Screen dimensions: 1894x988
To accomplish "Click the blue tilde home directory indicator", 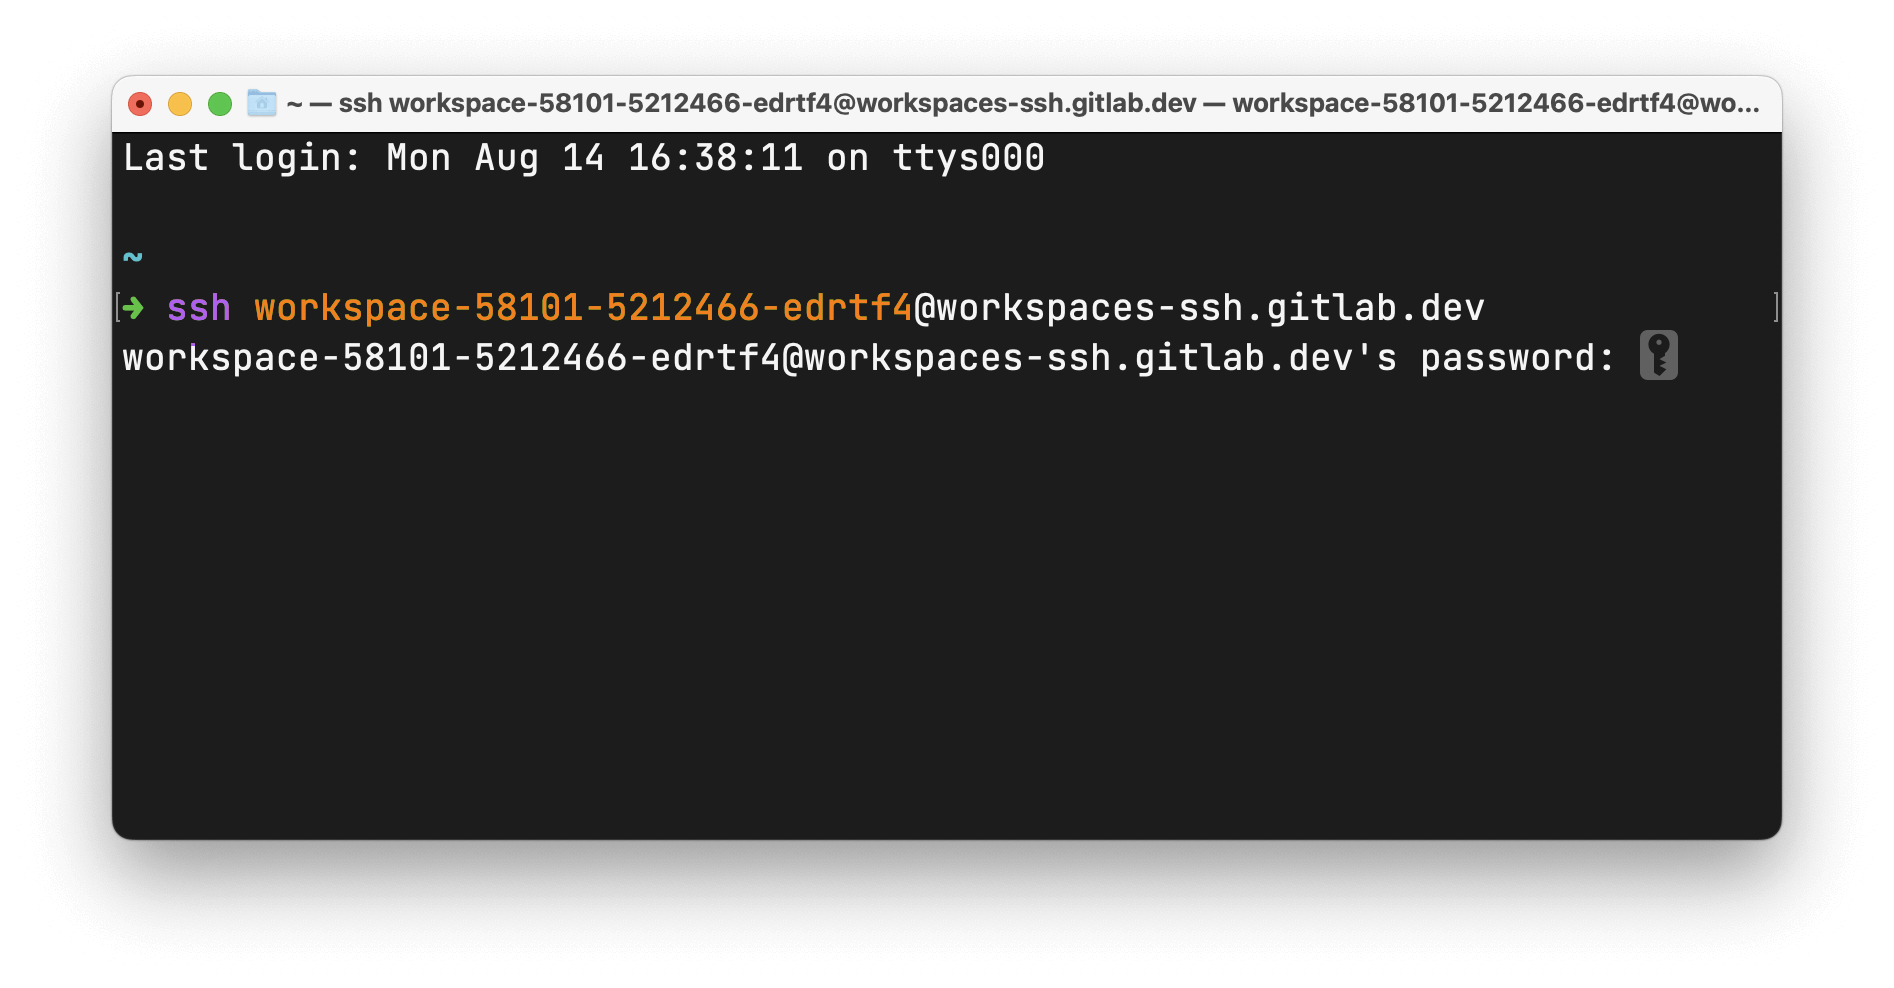I will (x=133, y=256).
